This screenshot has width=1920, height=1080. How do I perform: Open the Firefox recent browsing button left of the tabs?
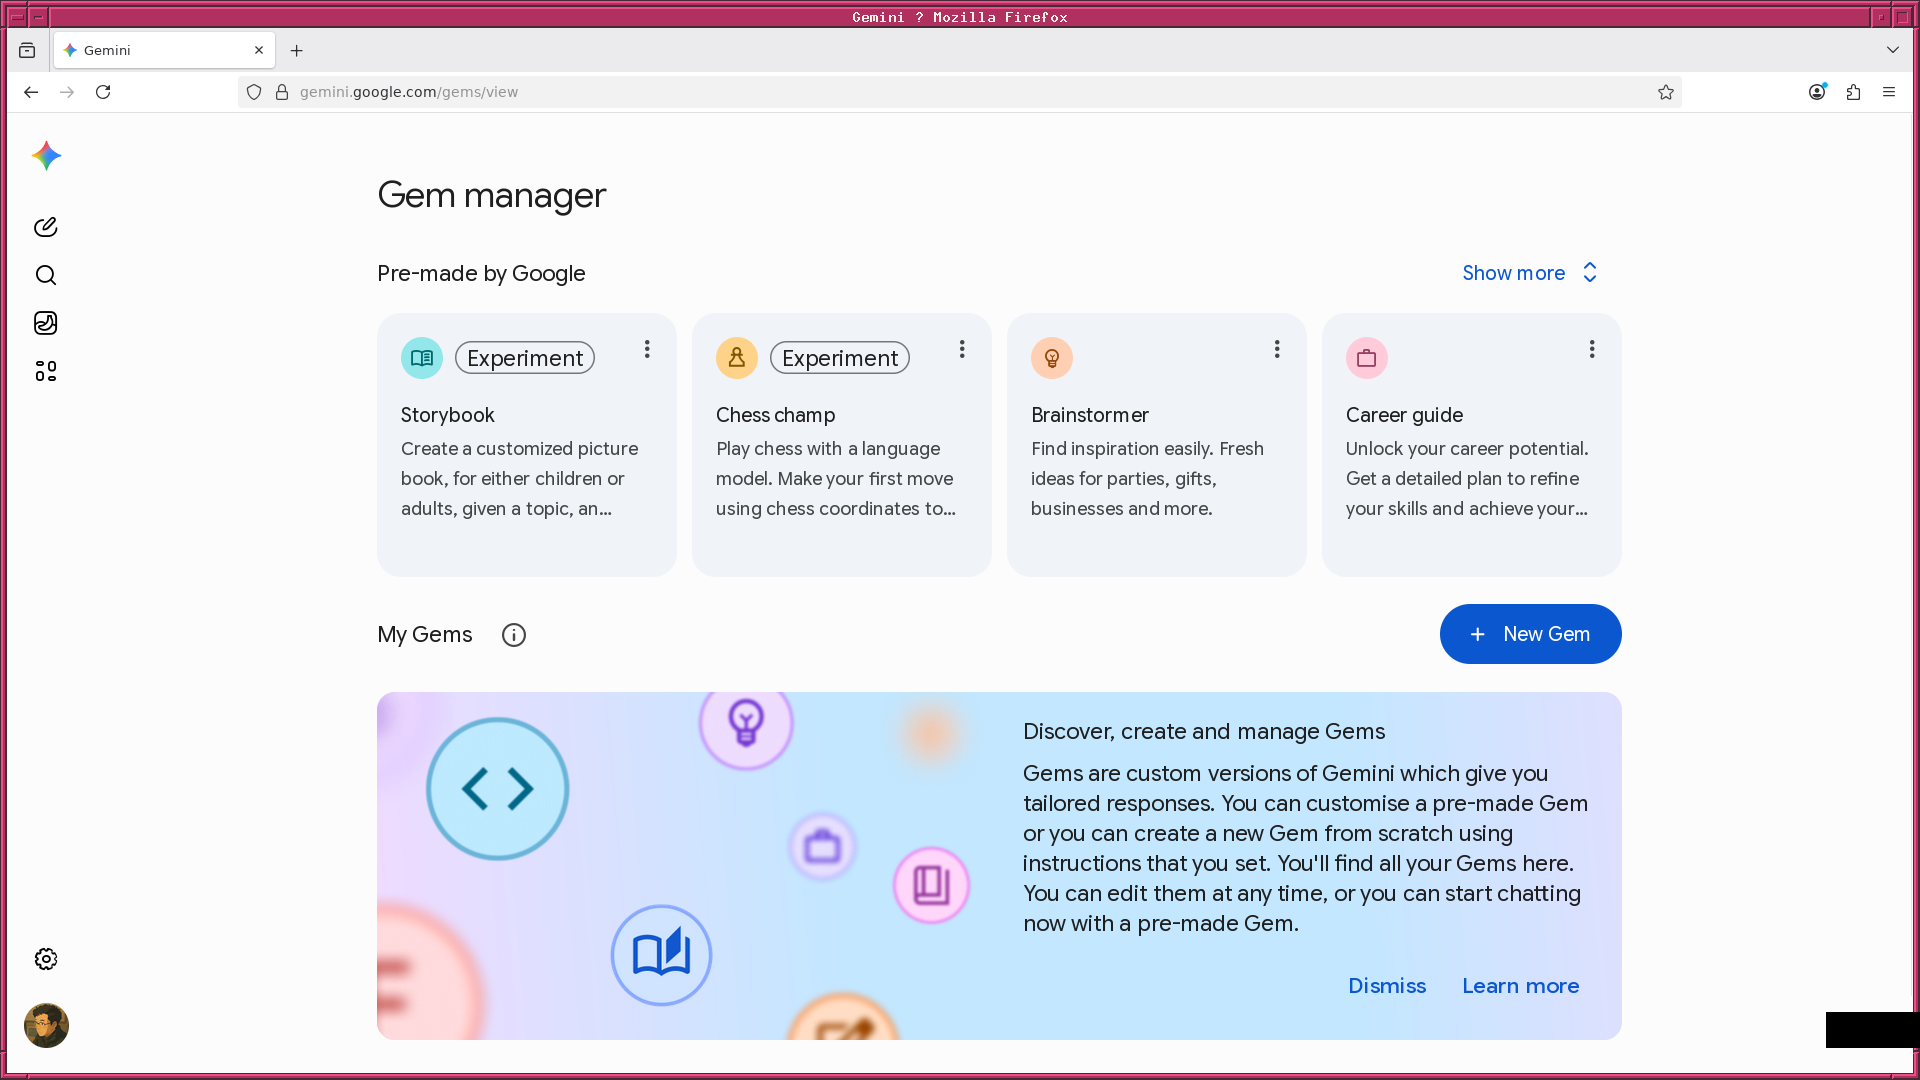pos(27,50)
